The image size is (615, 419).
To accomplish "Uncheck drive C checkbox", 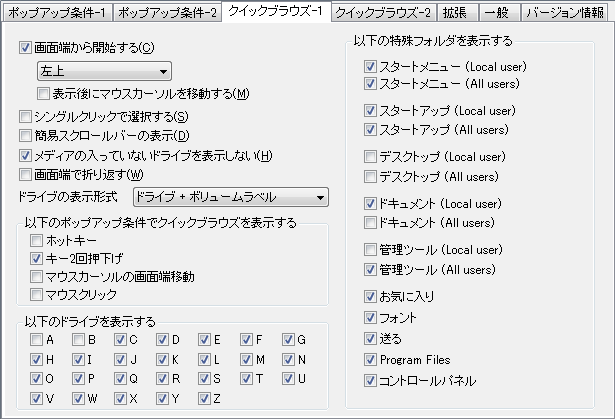I will click(120, 340).
